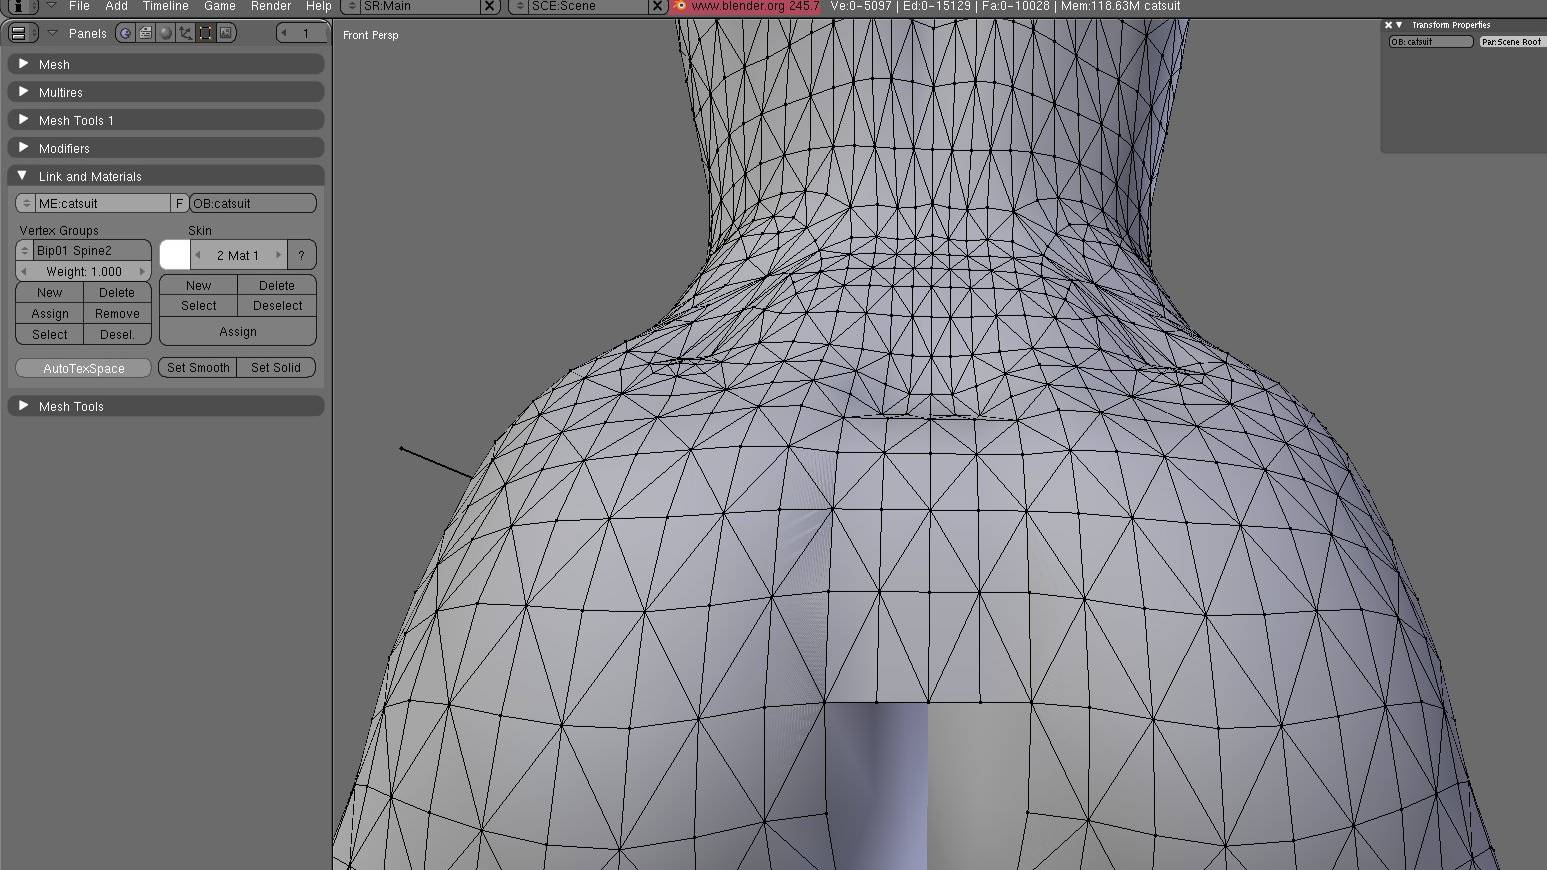Open the ME:catsuit mesh datablock dropdown
This screenshot has height=870, width=1547.
click(26, 203)
